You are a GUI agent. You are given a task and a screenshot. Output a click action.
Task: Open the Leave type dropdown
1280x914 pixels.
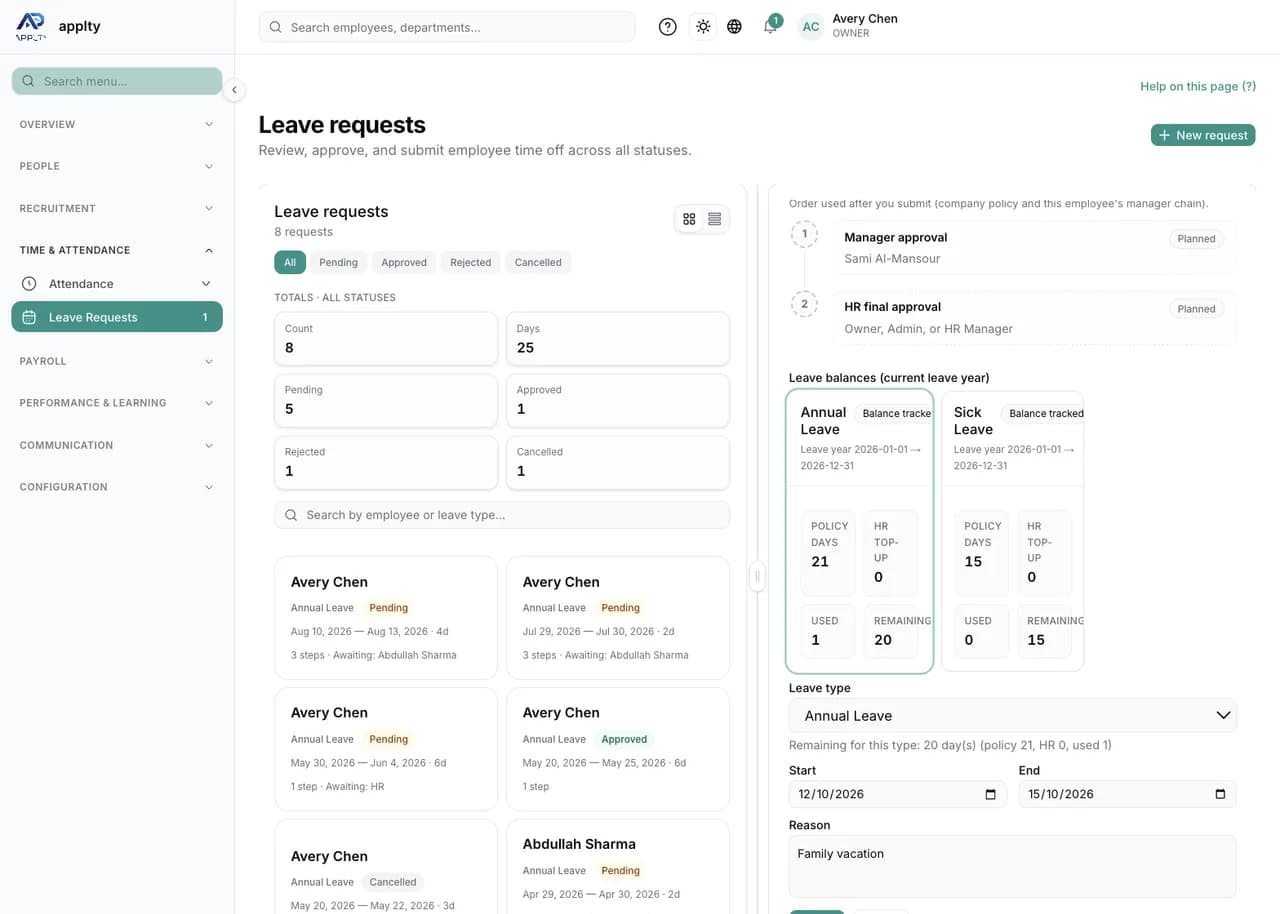point(1012,716)
